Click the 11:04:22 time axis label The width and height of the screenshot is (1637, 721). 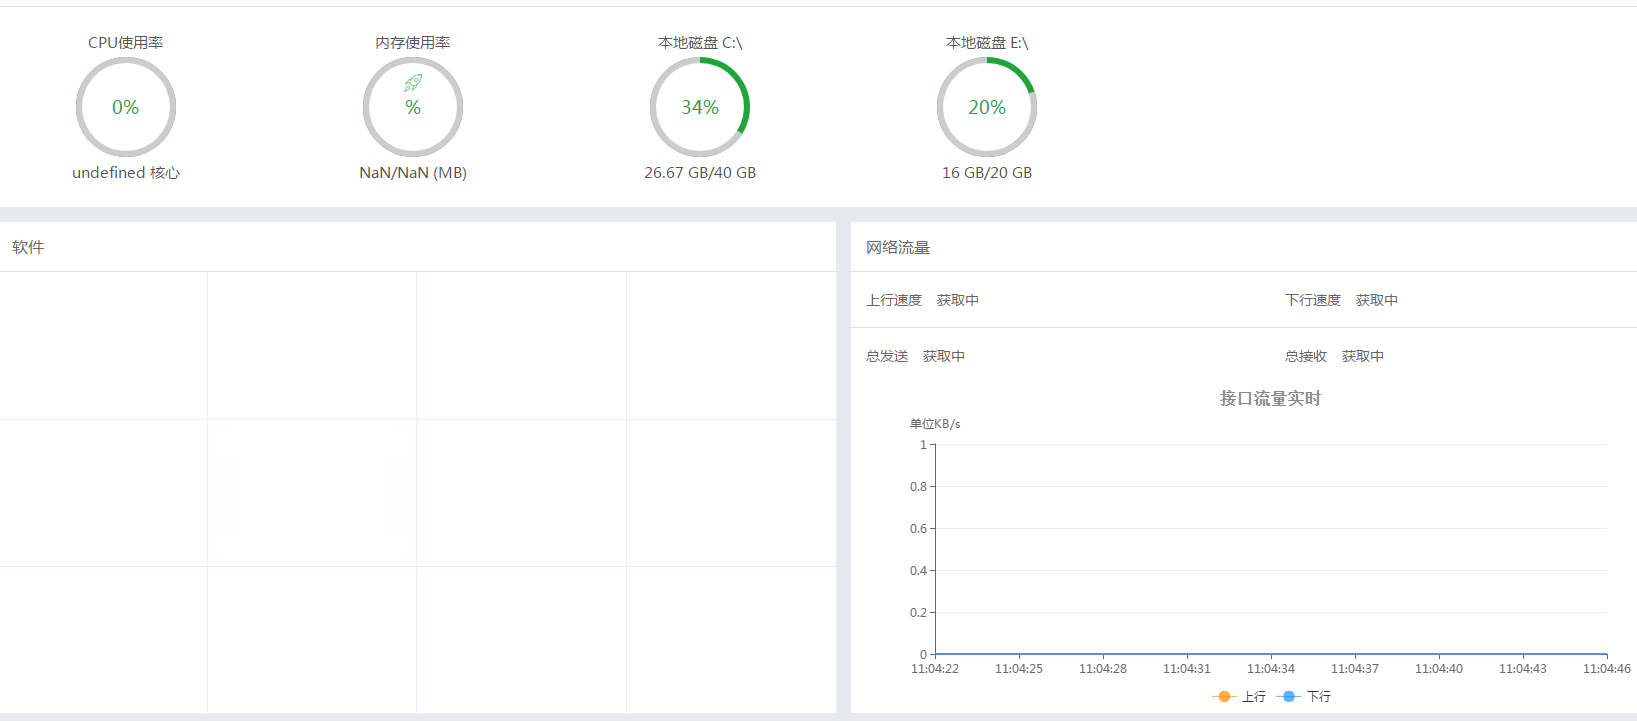(x=935, y=669)
